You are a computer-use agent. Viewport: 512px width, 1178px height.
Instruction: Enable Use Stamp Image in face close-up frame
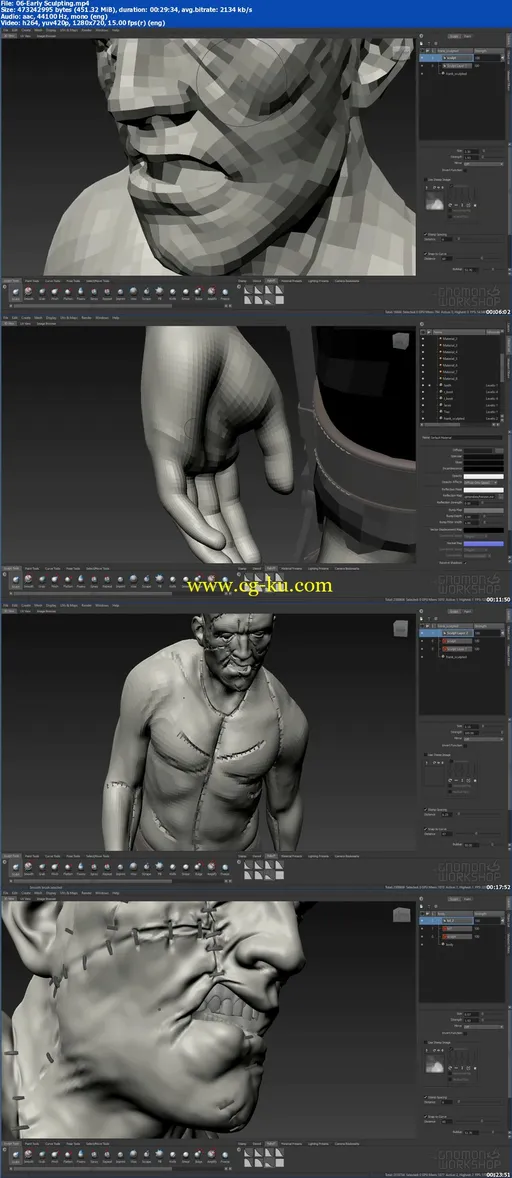click(426, 180)
